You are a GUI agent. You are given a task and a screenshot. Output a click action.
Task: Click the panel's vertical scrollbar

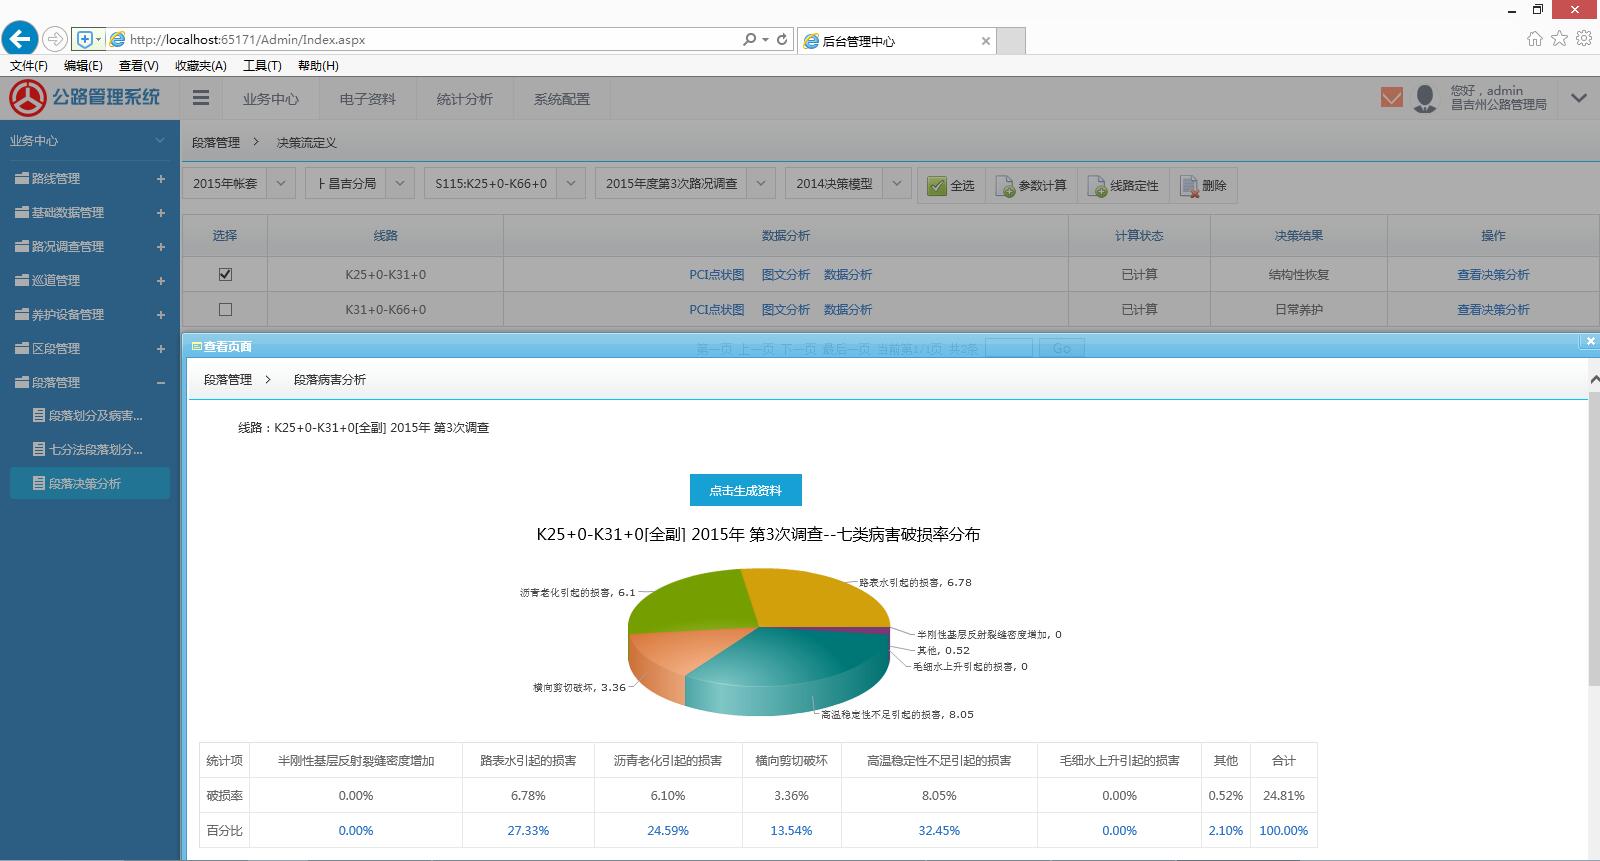(1593, 530)
